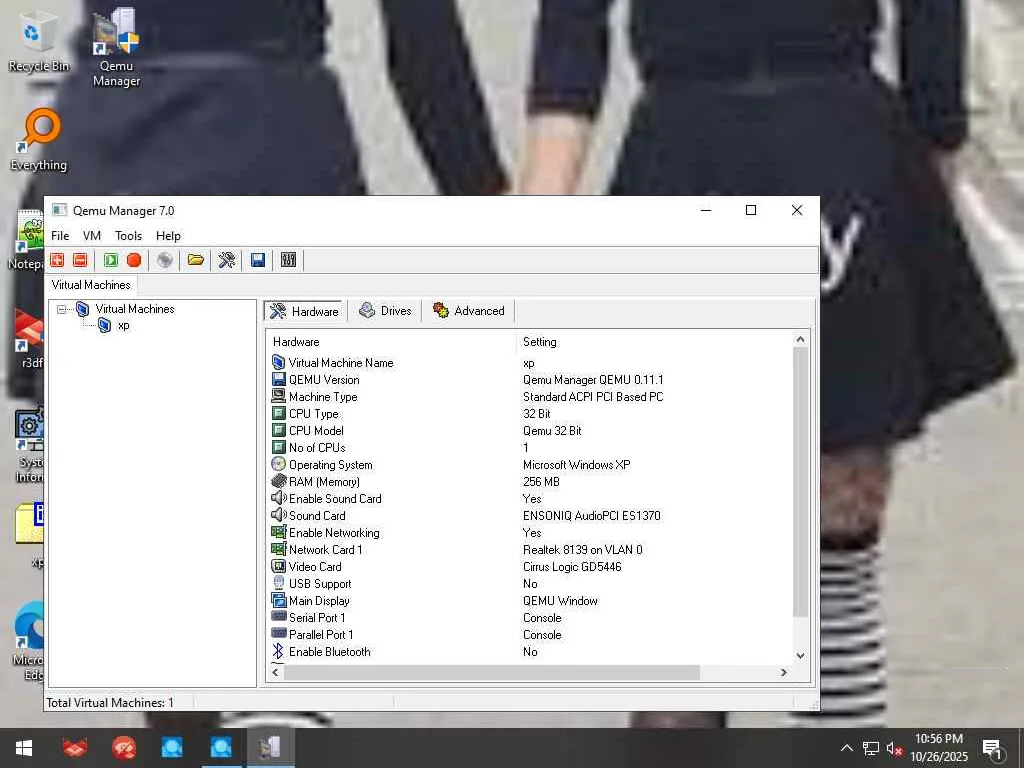Image resolution: width=1024 pixels, height=768 pixels.
Task: Click the grey globe toolbar icon
Action: [x=165, y=260]
